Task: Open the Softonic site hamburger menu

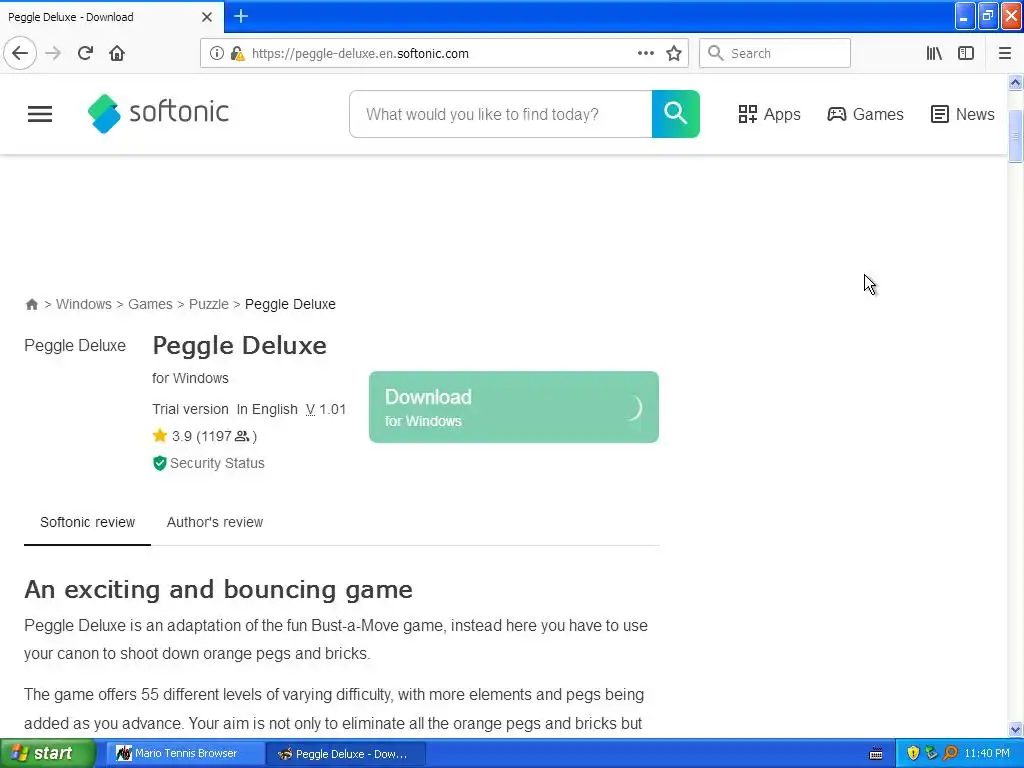Action: click(40, 114)
